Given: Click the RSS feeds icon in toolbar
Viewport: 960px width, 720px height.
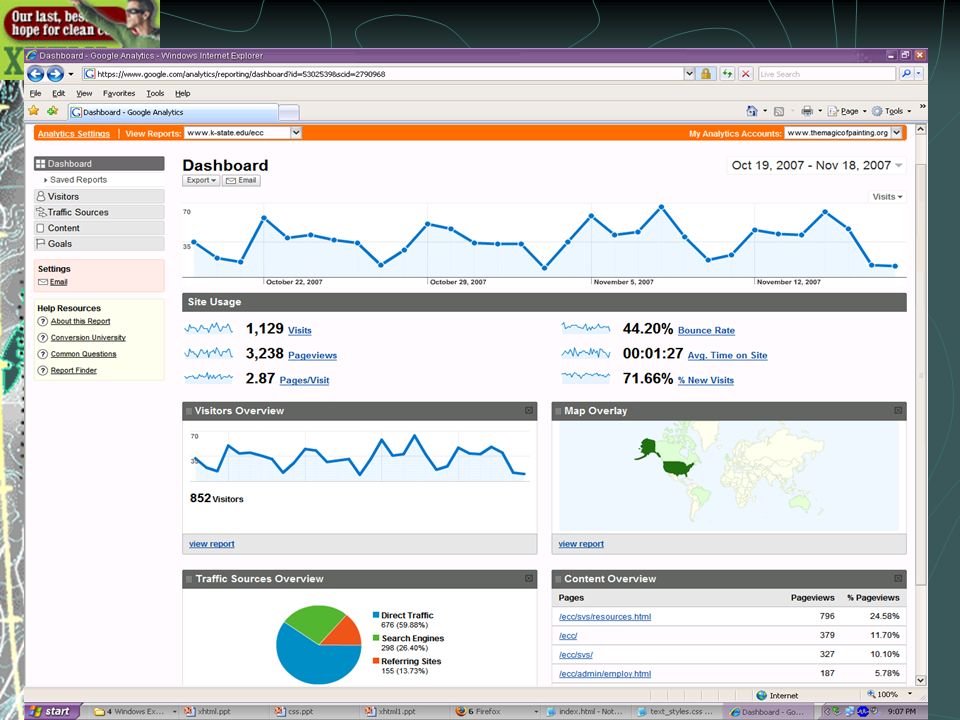Looking at the screenshot, I should pos(779,111).
